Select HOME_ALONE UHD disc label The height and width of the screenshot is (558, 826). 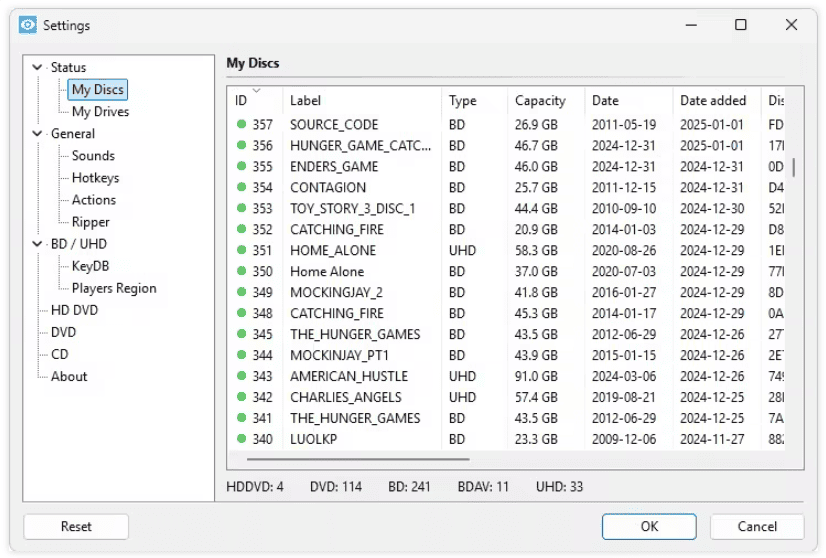[x=333, y=250]
